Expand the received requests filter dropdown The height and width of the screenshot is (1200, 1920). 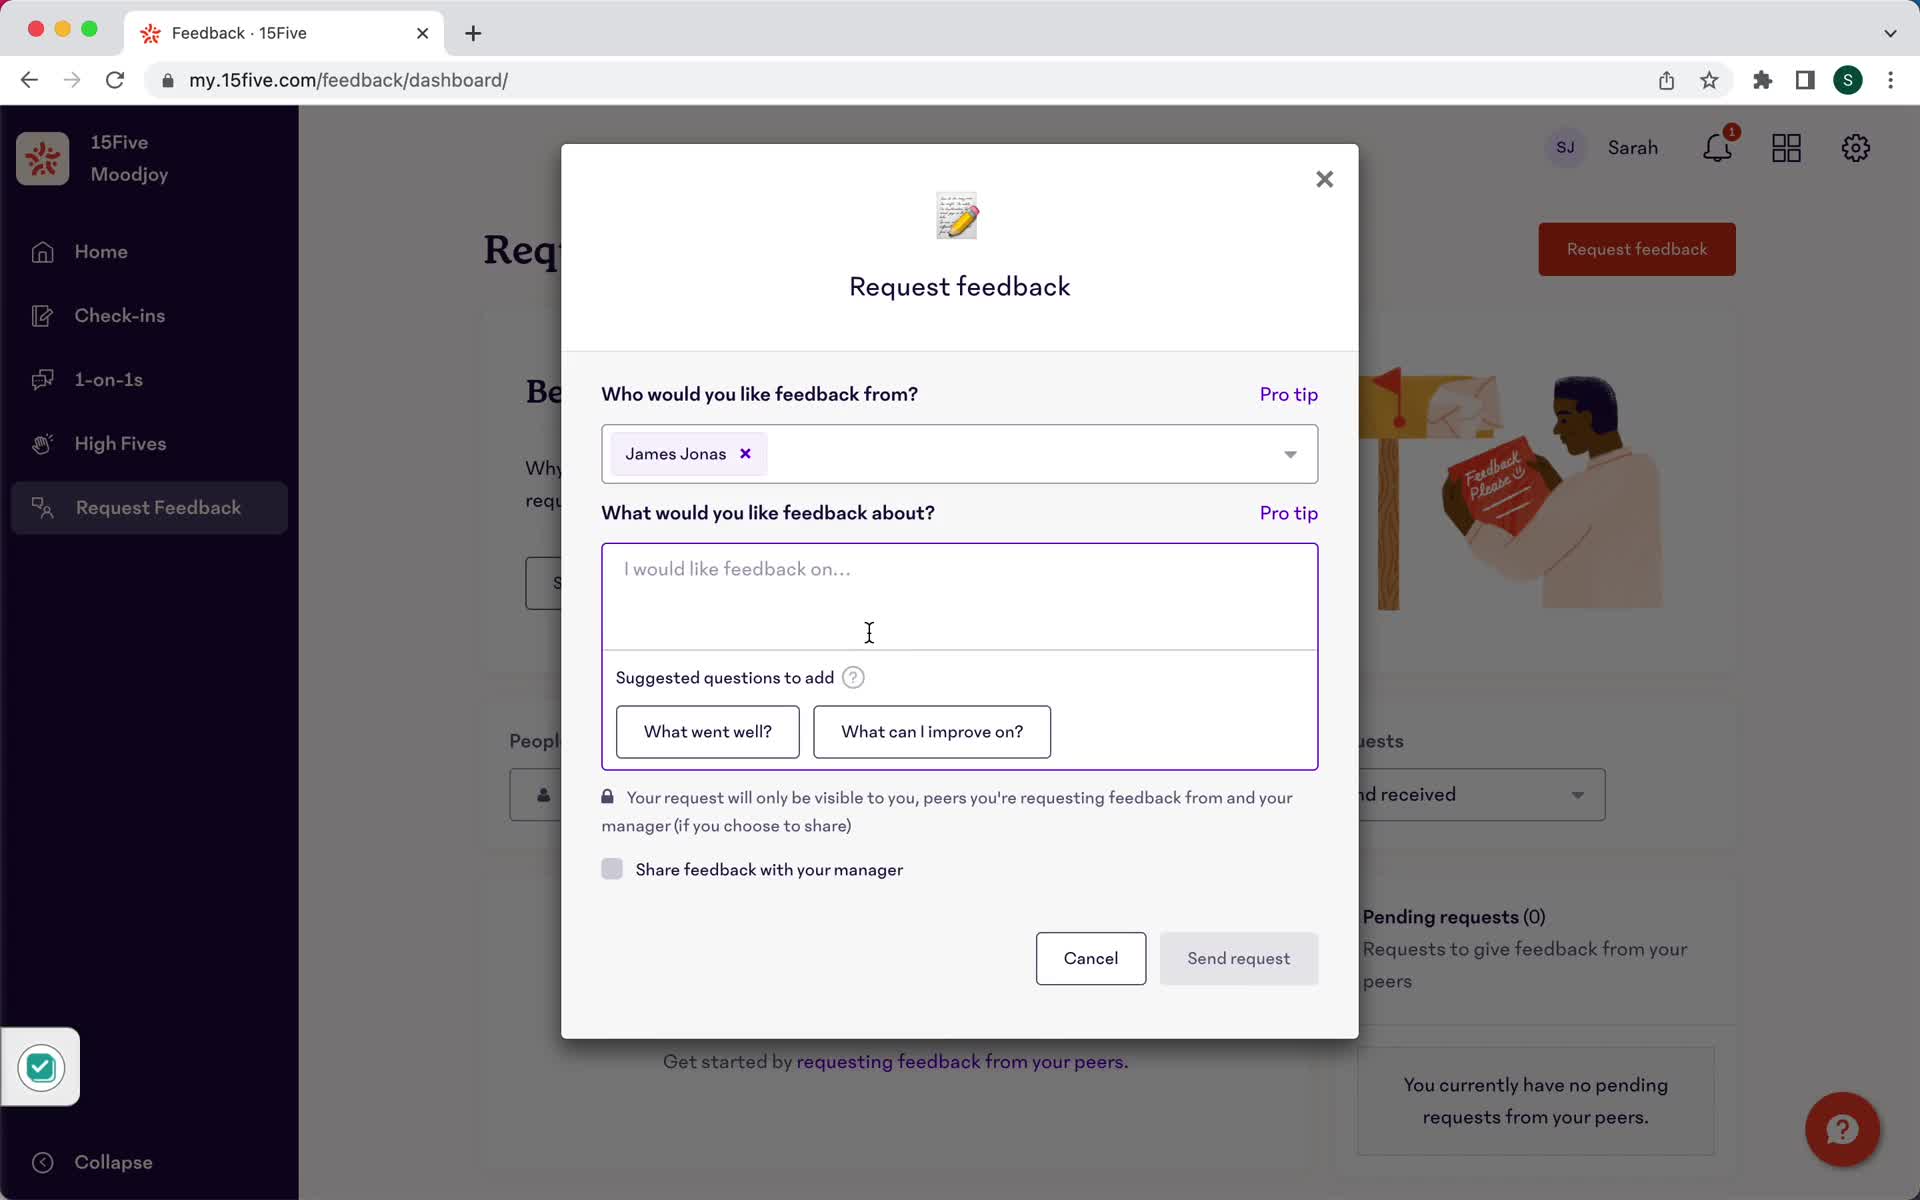pyautogui.click(x=1577, y=795)
